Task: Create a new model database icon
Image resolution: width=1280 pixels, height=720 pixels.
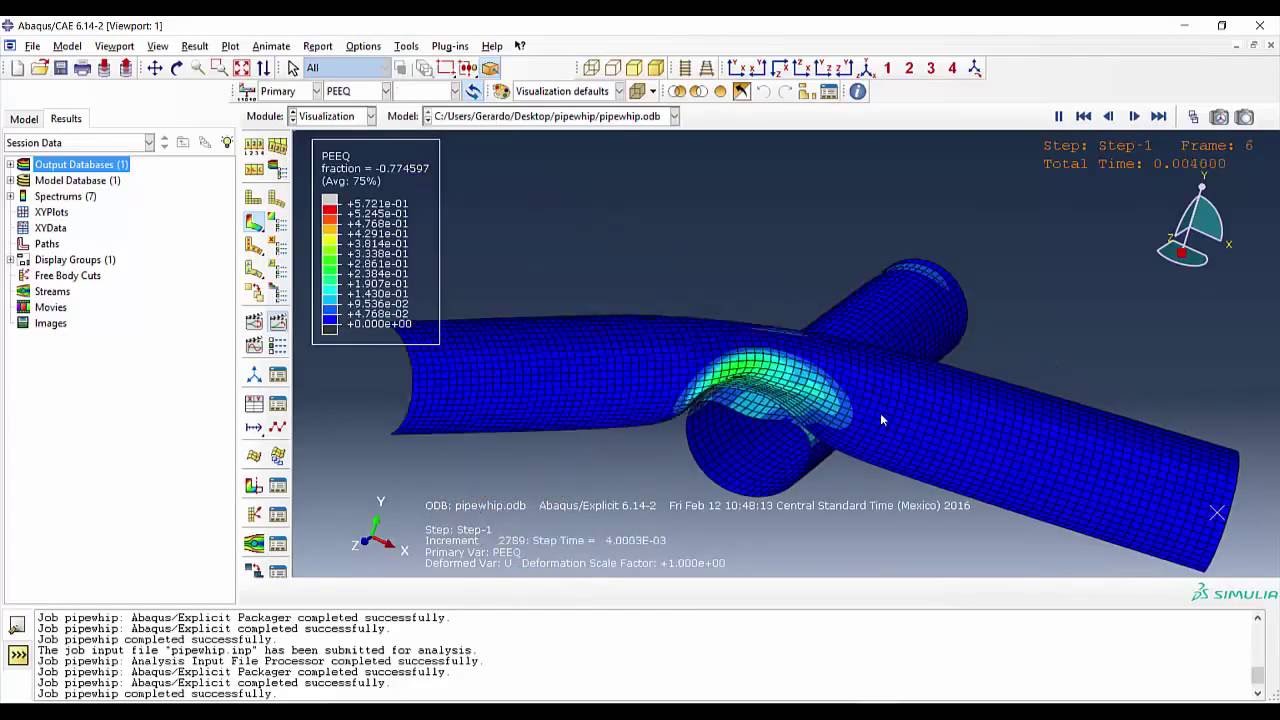Action: (x=17, y=68)
